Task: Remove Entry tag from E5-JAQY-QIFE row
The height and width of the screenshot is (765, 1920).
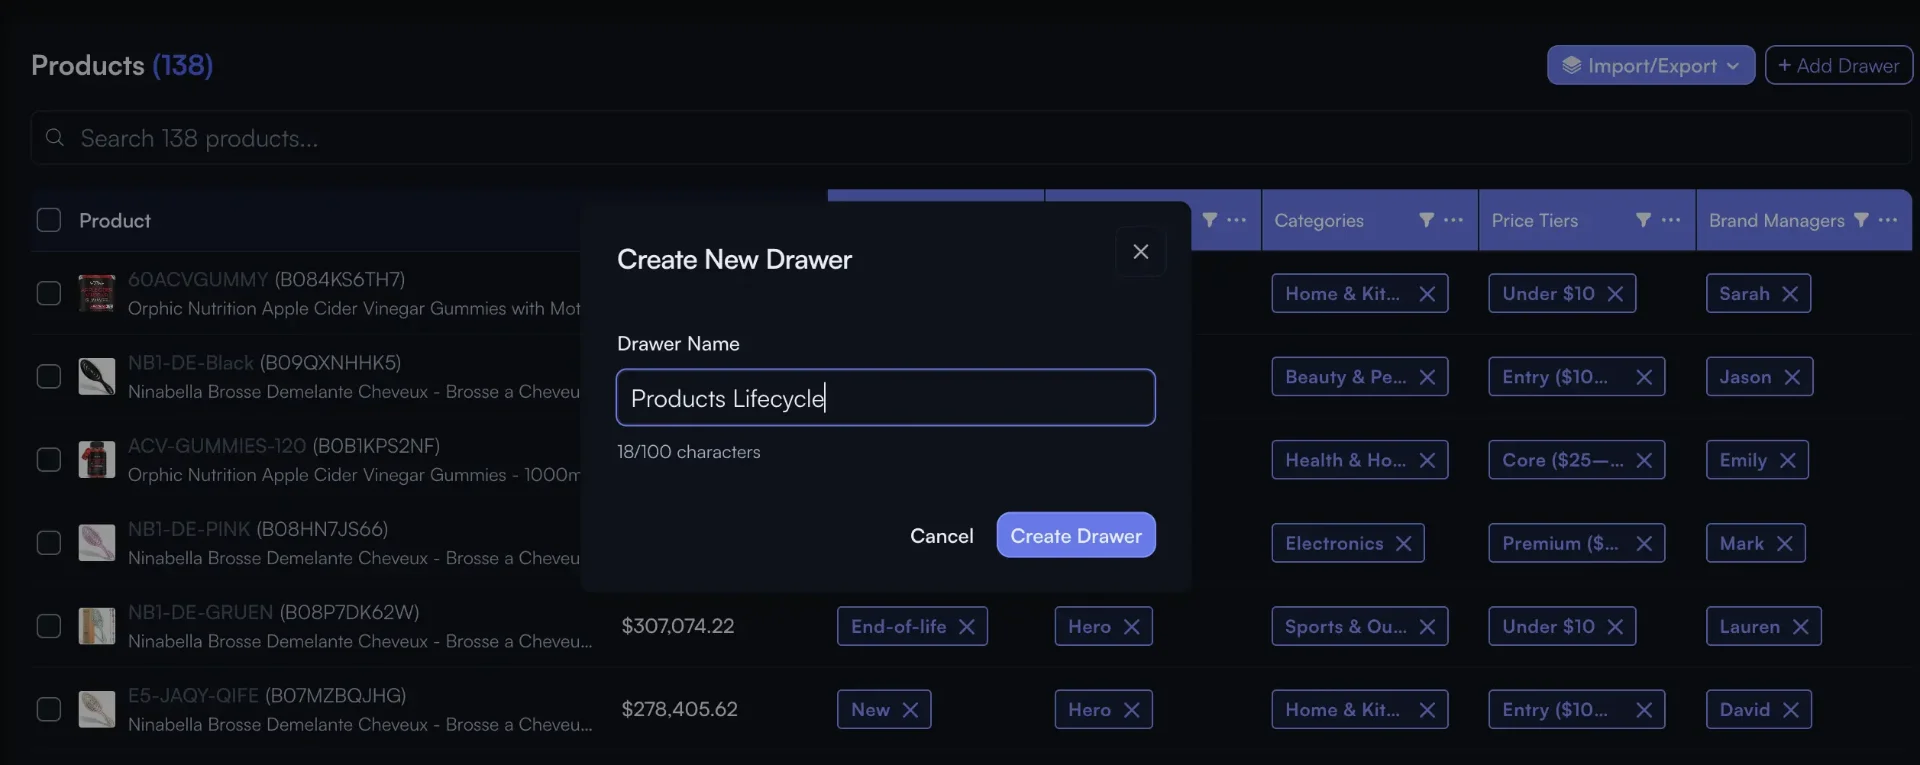Action: point(1644,710)
